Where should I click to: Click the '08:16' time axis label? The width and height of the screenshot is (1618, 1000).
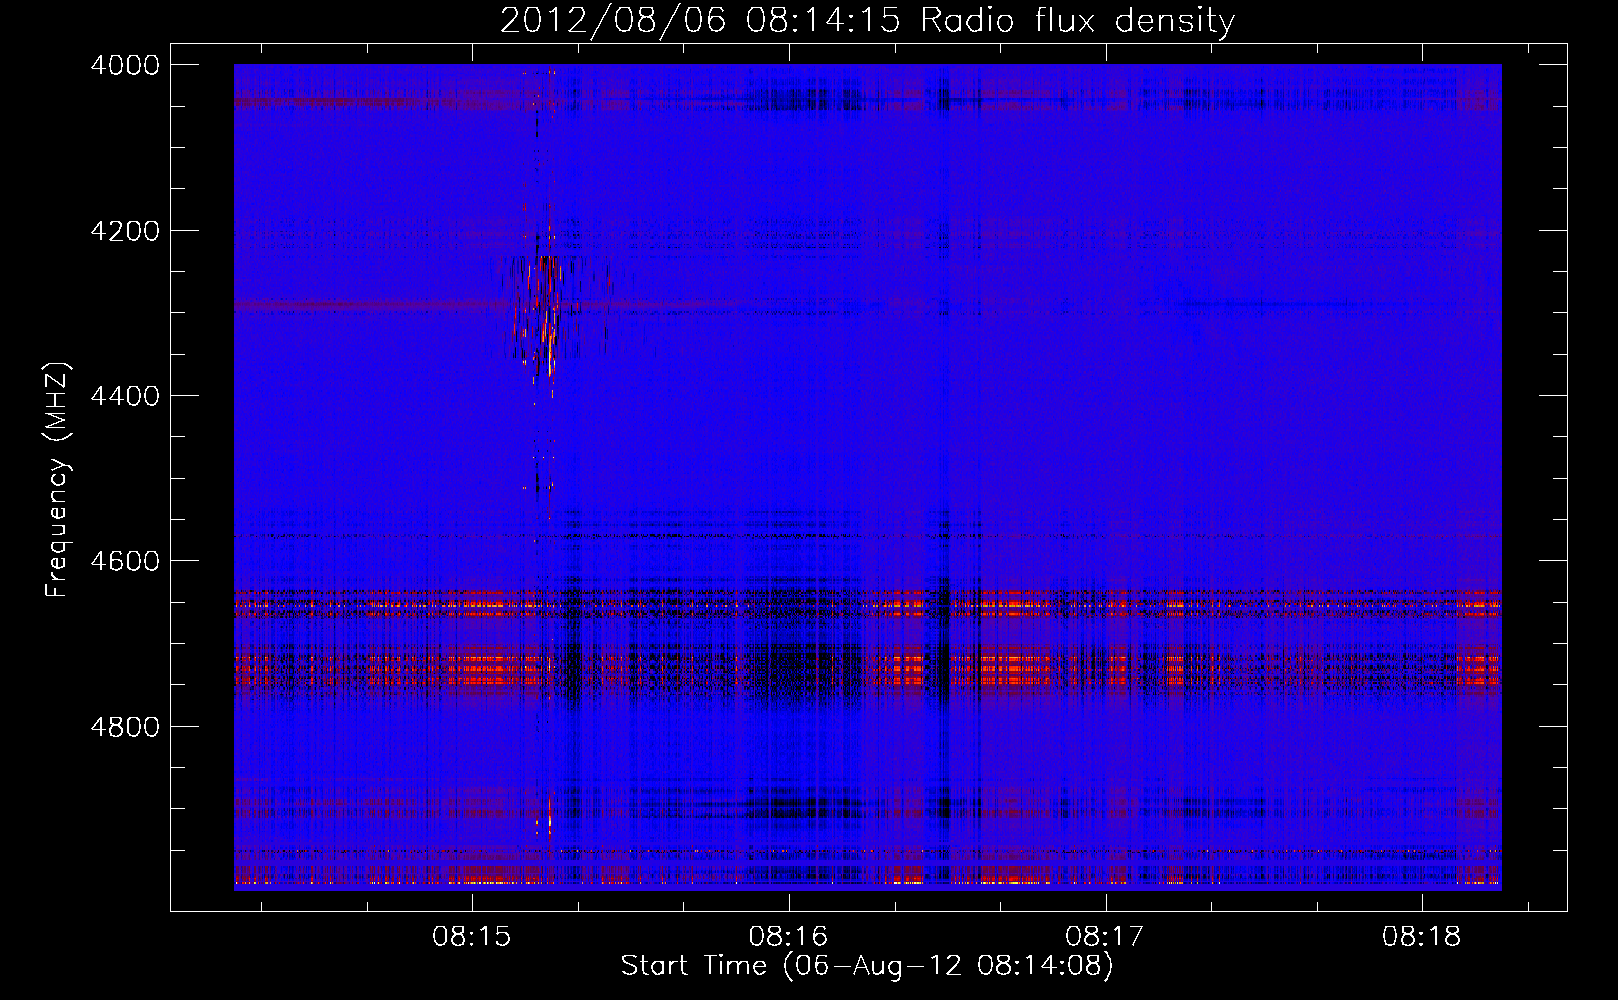(789, 937)
